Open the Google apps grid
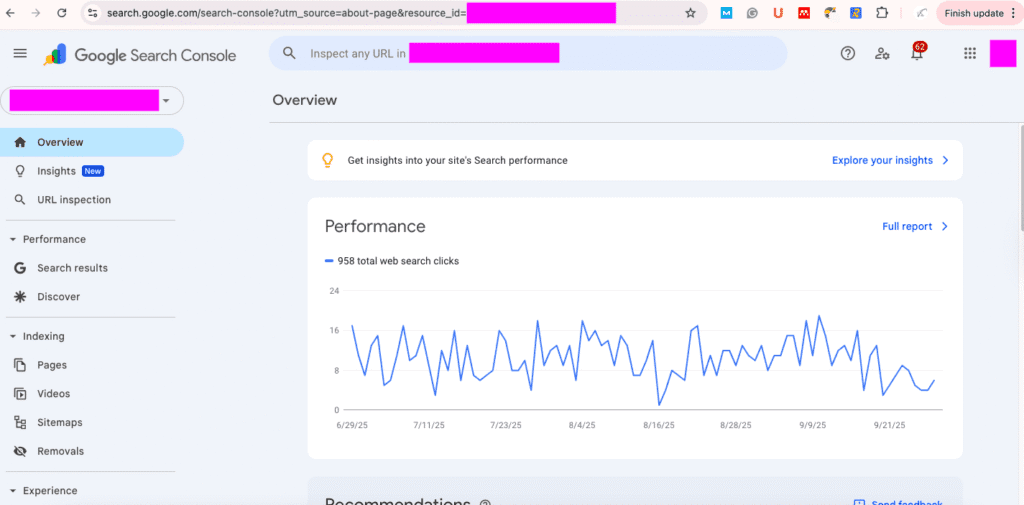 point(970,54)
